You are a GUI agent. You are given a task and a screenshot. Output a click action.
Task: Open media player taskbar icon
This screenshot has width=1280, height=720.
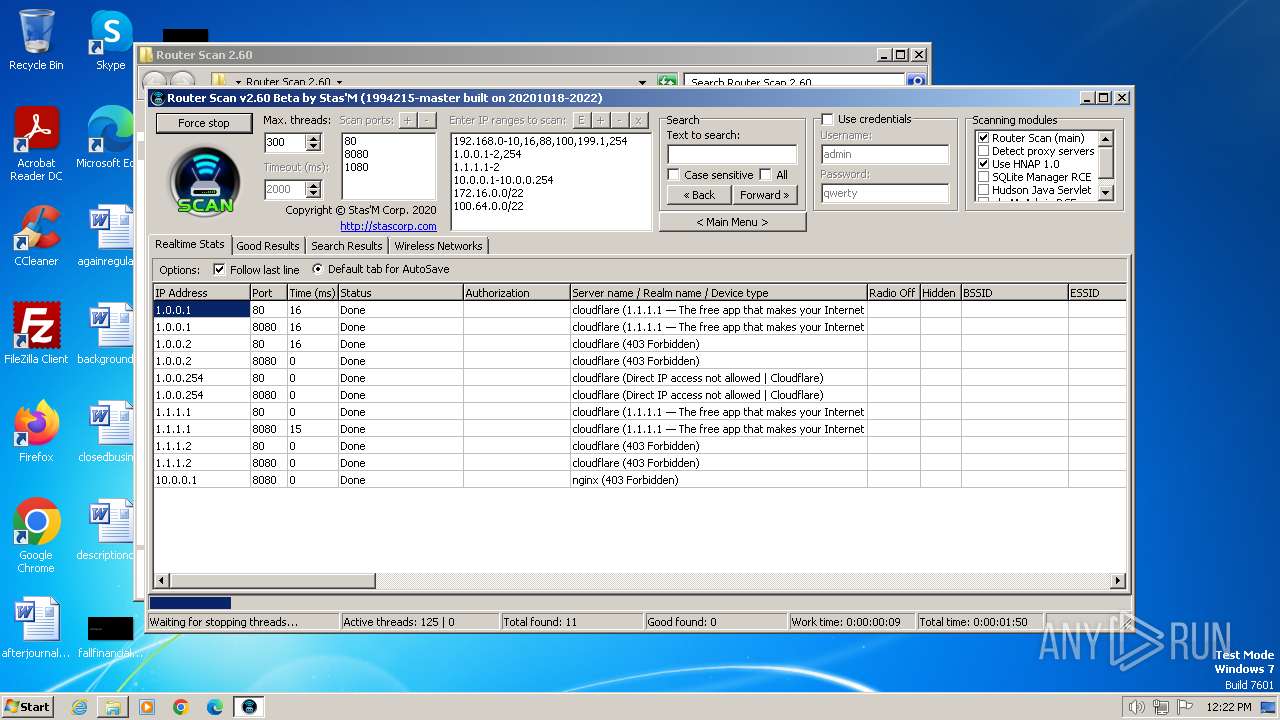(147, 707)
